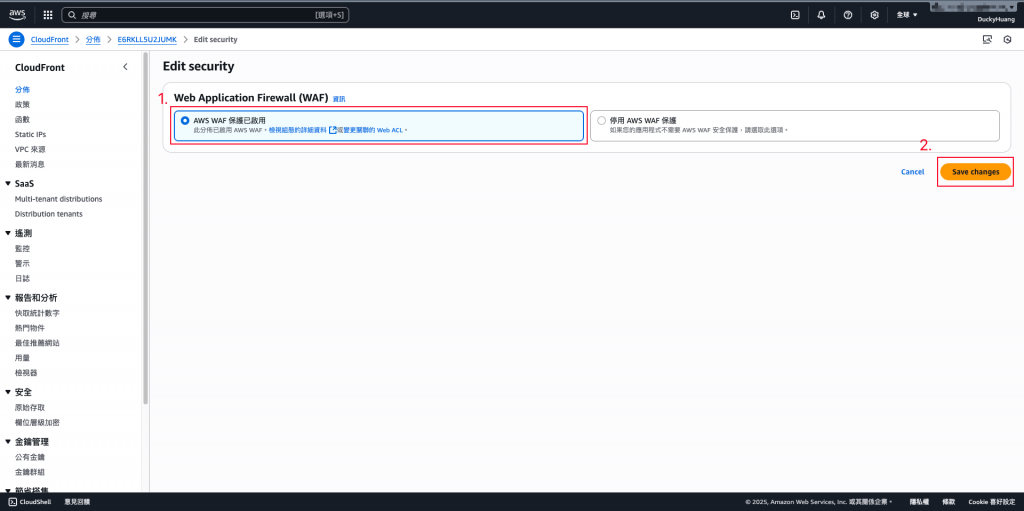The width and height of the screenshot is (1024, 511).
Task: Collapse the 遙測 section
Action: click(8, 233)
